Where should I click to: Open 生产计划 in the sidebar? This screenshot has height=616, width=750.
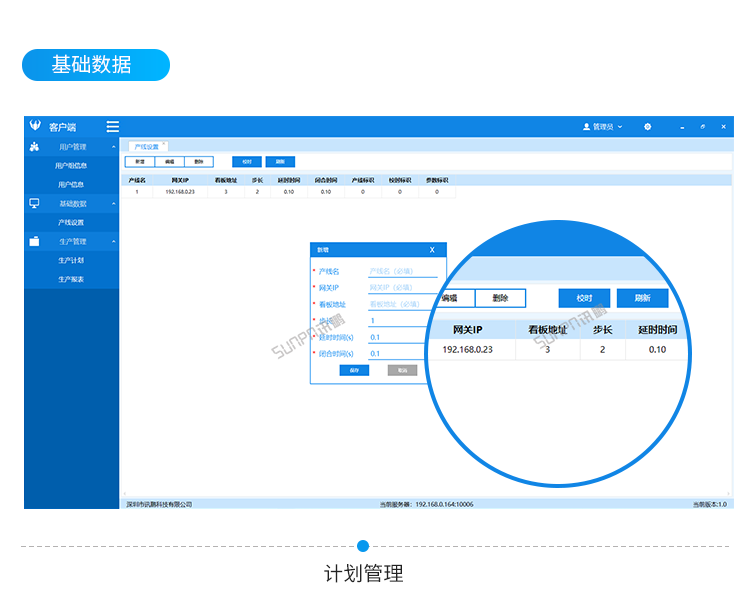coord(71,260)
